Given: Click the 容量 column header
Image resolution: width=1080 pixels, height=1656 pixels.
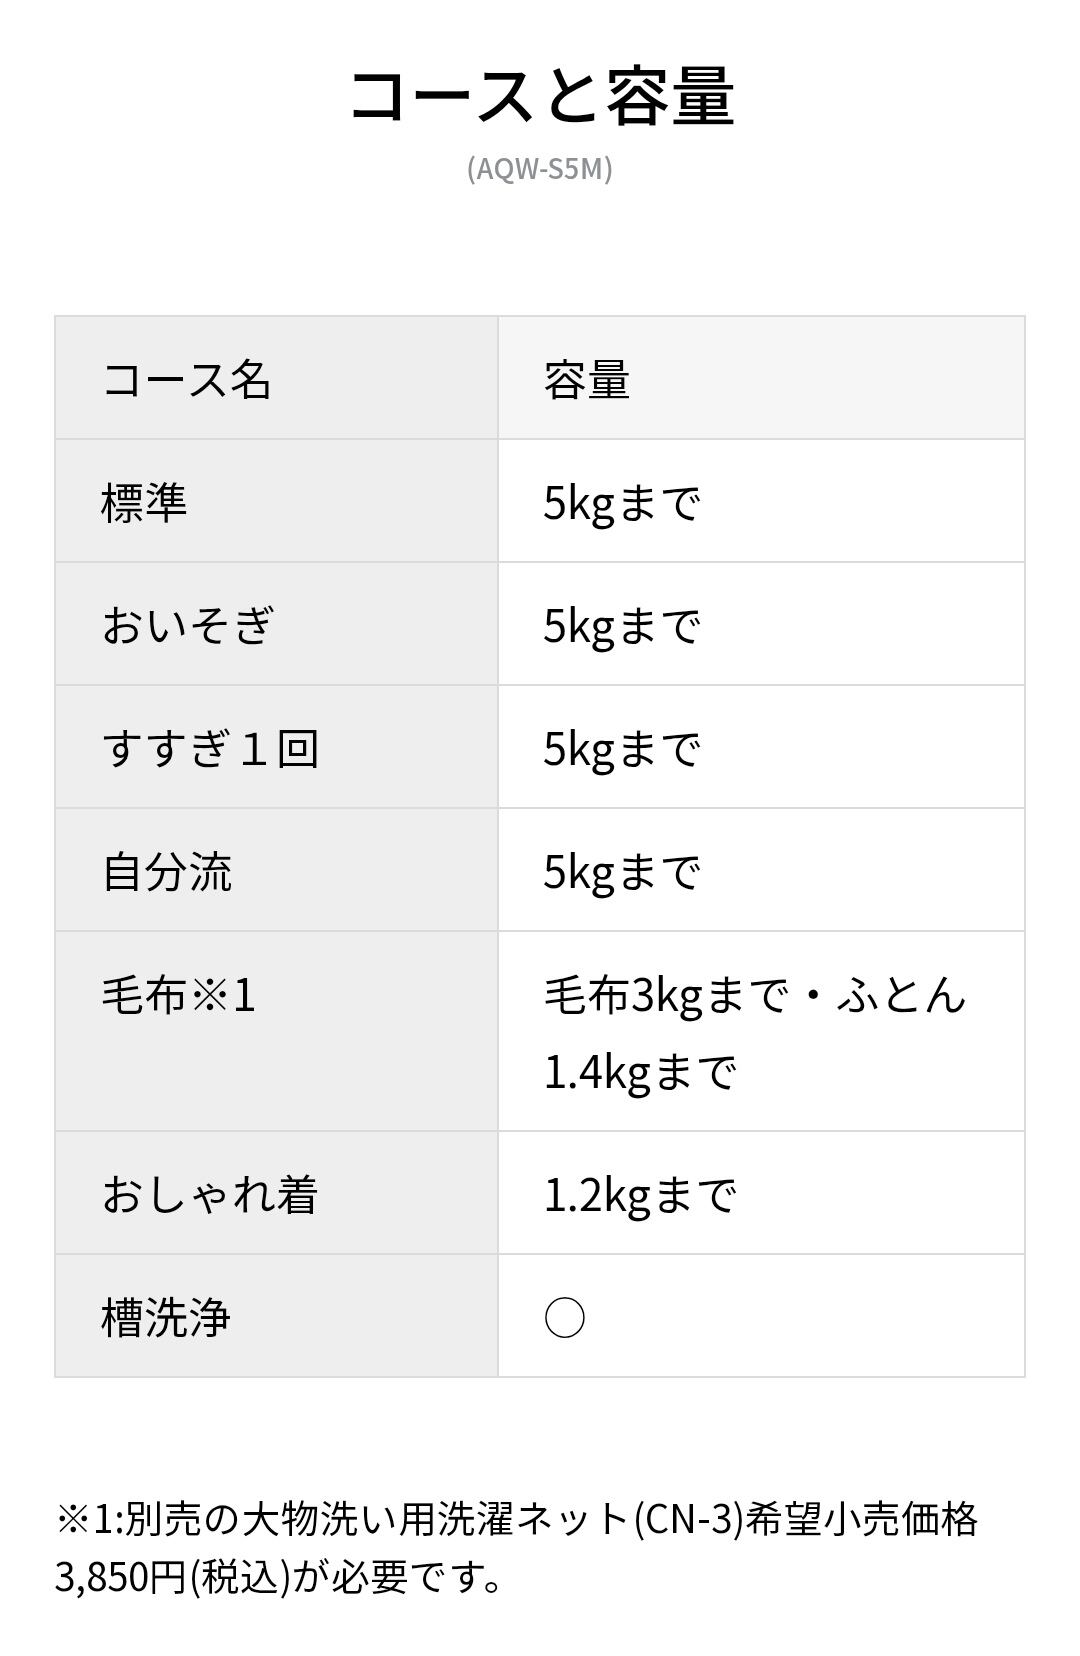Looking at the screenshot, I should click(587, 380).
